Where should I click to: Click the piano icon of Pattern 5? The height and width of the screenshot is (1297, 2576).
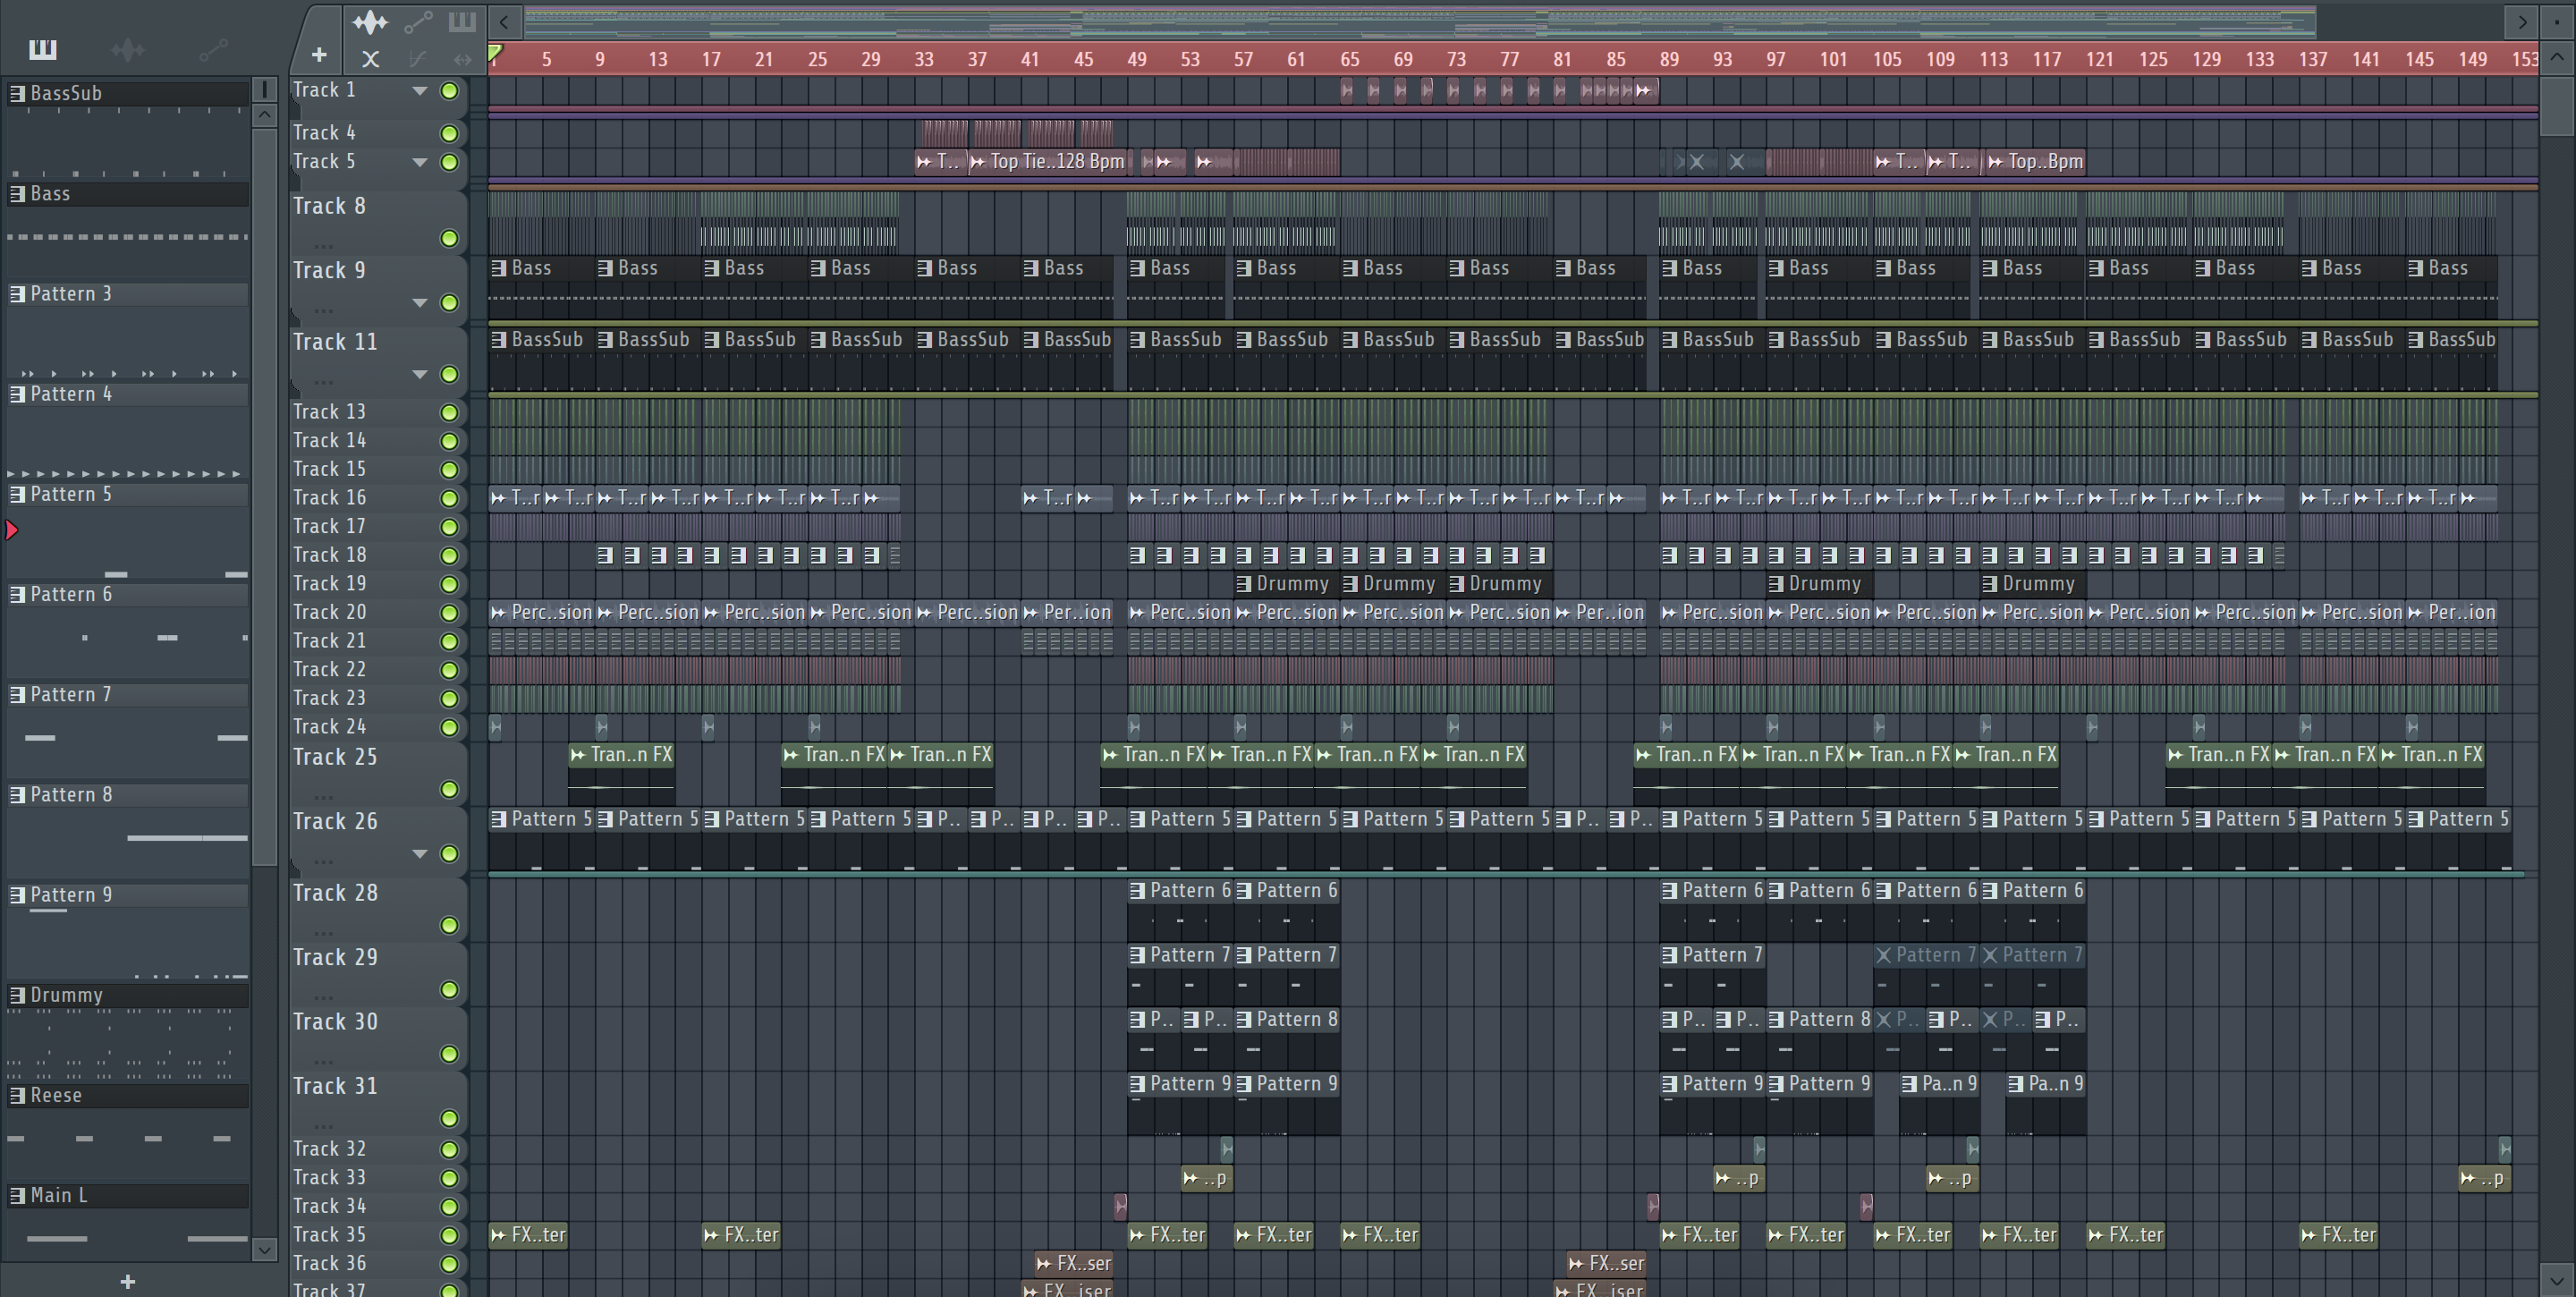pyautogui.click(x=17, y=494)
